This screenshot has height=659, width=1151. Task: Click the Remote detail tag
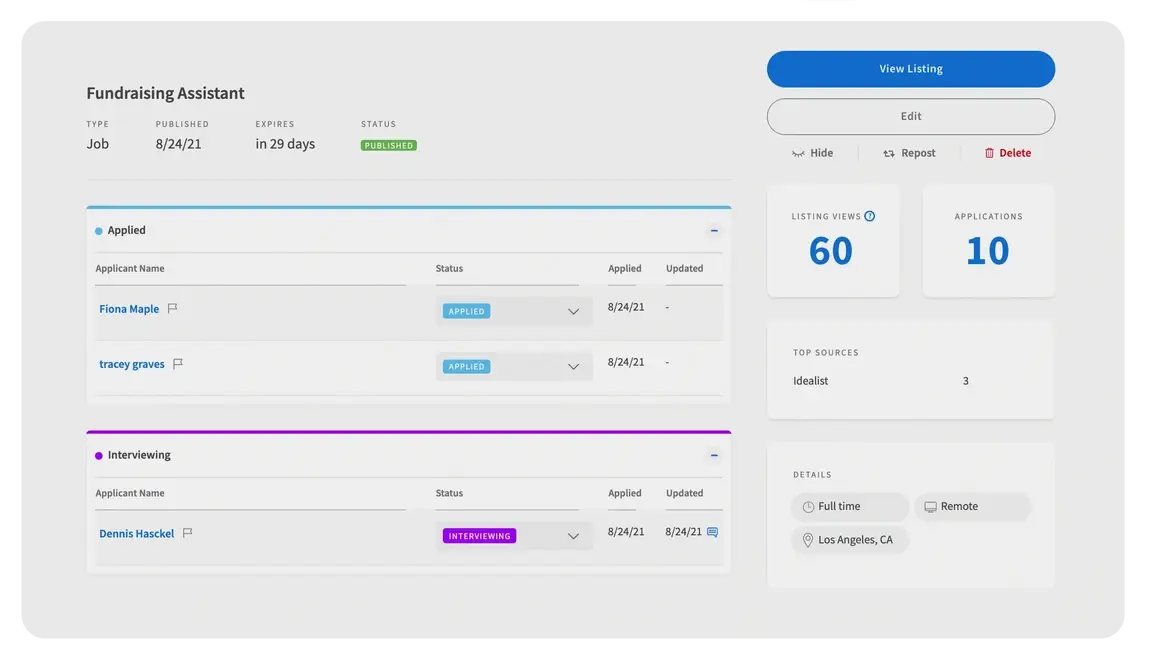[973, 506]
